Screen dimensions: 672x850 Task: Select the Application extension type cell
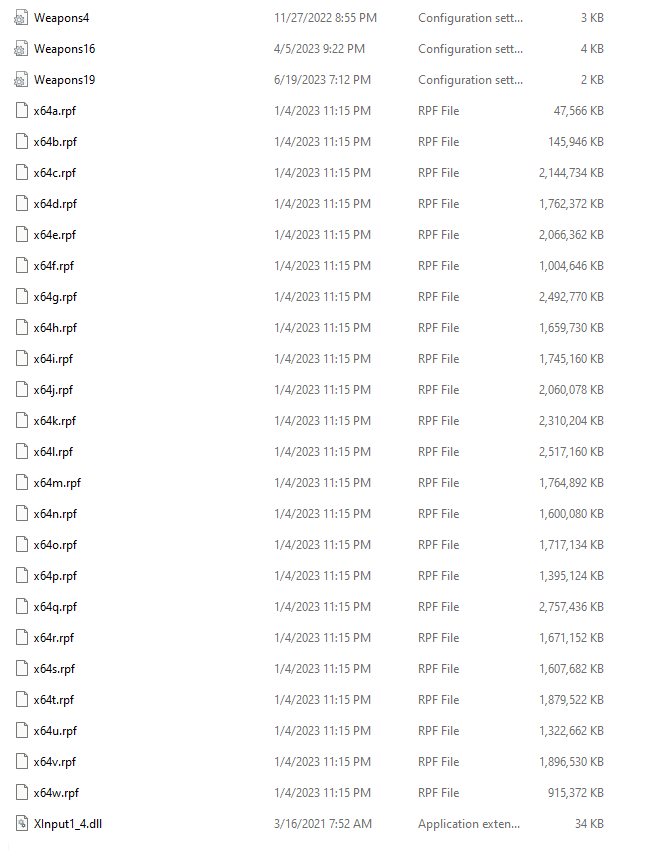(x=469, y=824)
